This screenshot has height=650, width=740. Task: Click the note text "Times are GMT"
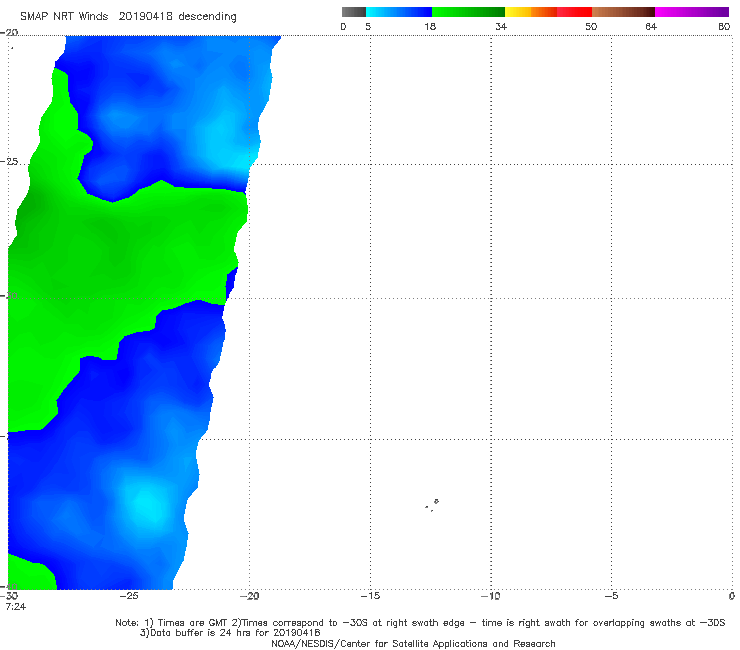(192, 623)
